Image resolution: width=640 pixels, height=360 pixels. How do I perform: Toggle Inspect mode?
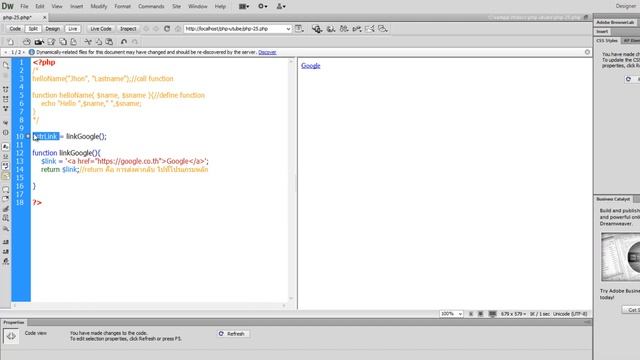[x=128, y=29]
